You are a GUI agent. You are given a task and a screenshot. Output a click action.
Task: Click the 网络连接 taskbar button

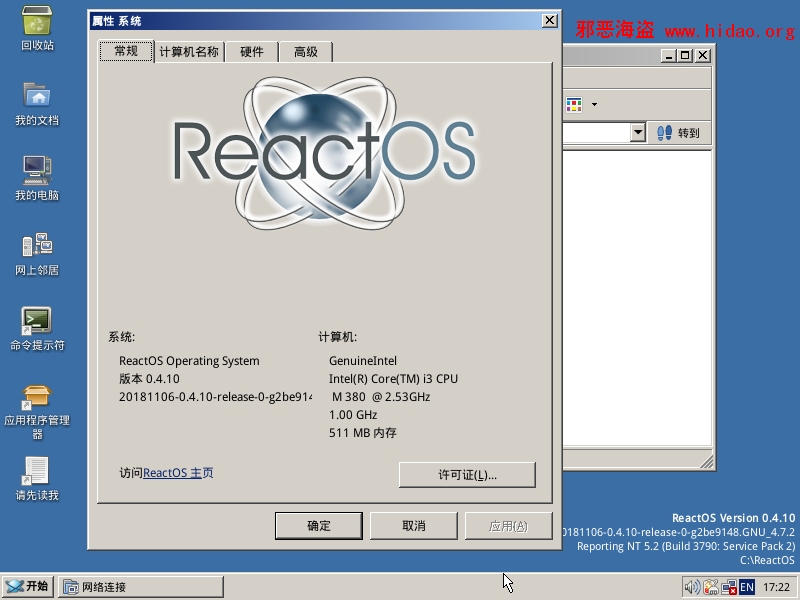(140, 587)
